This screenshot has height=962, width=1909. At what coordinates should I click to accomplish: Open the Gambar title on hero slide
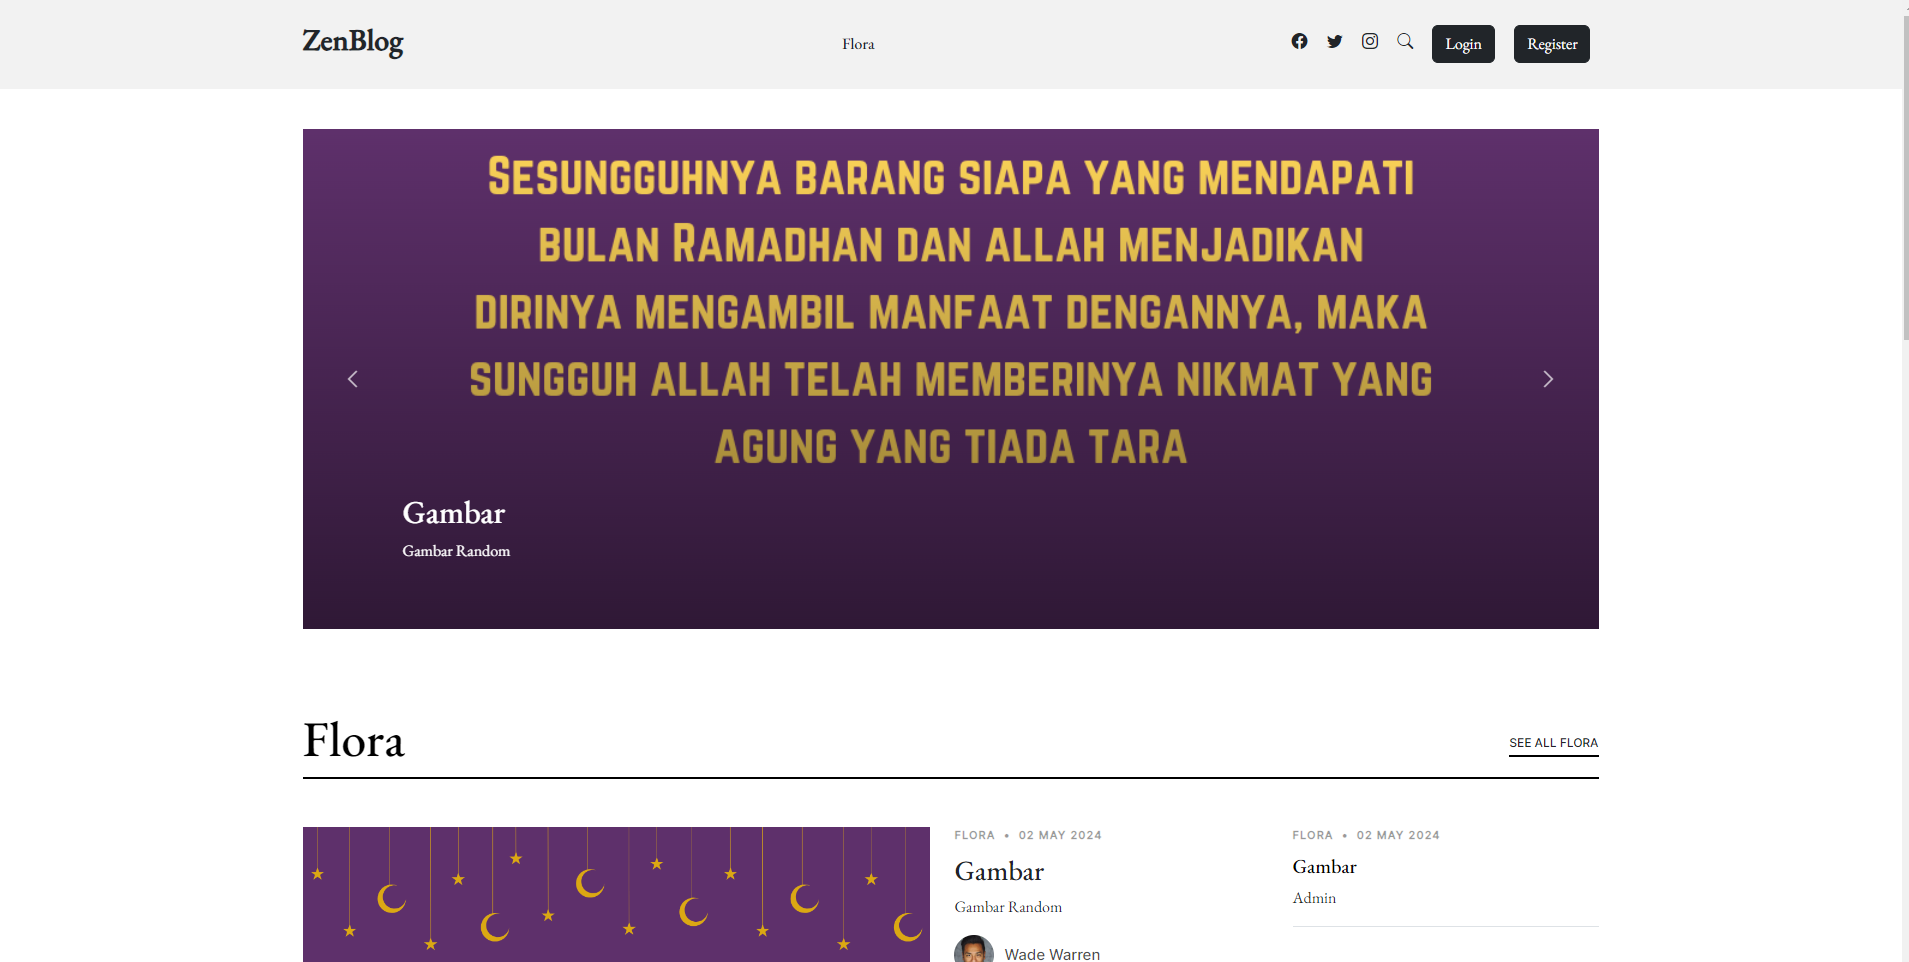[x=454, y=513]
